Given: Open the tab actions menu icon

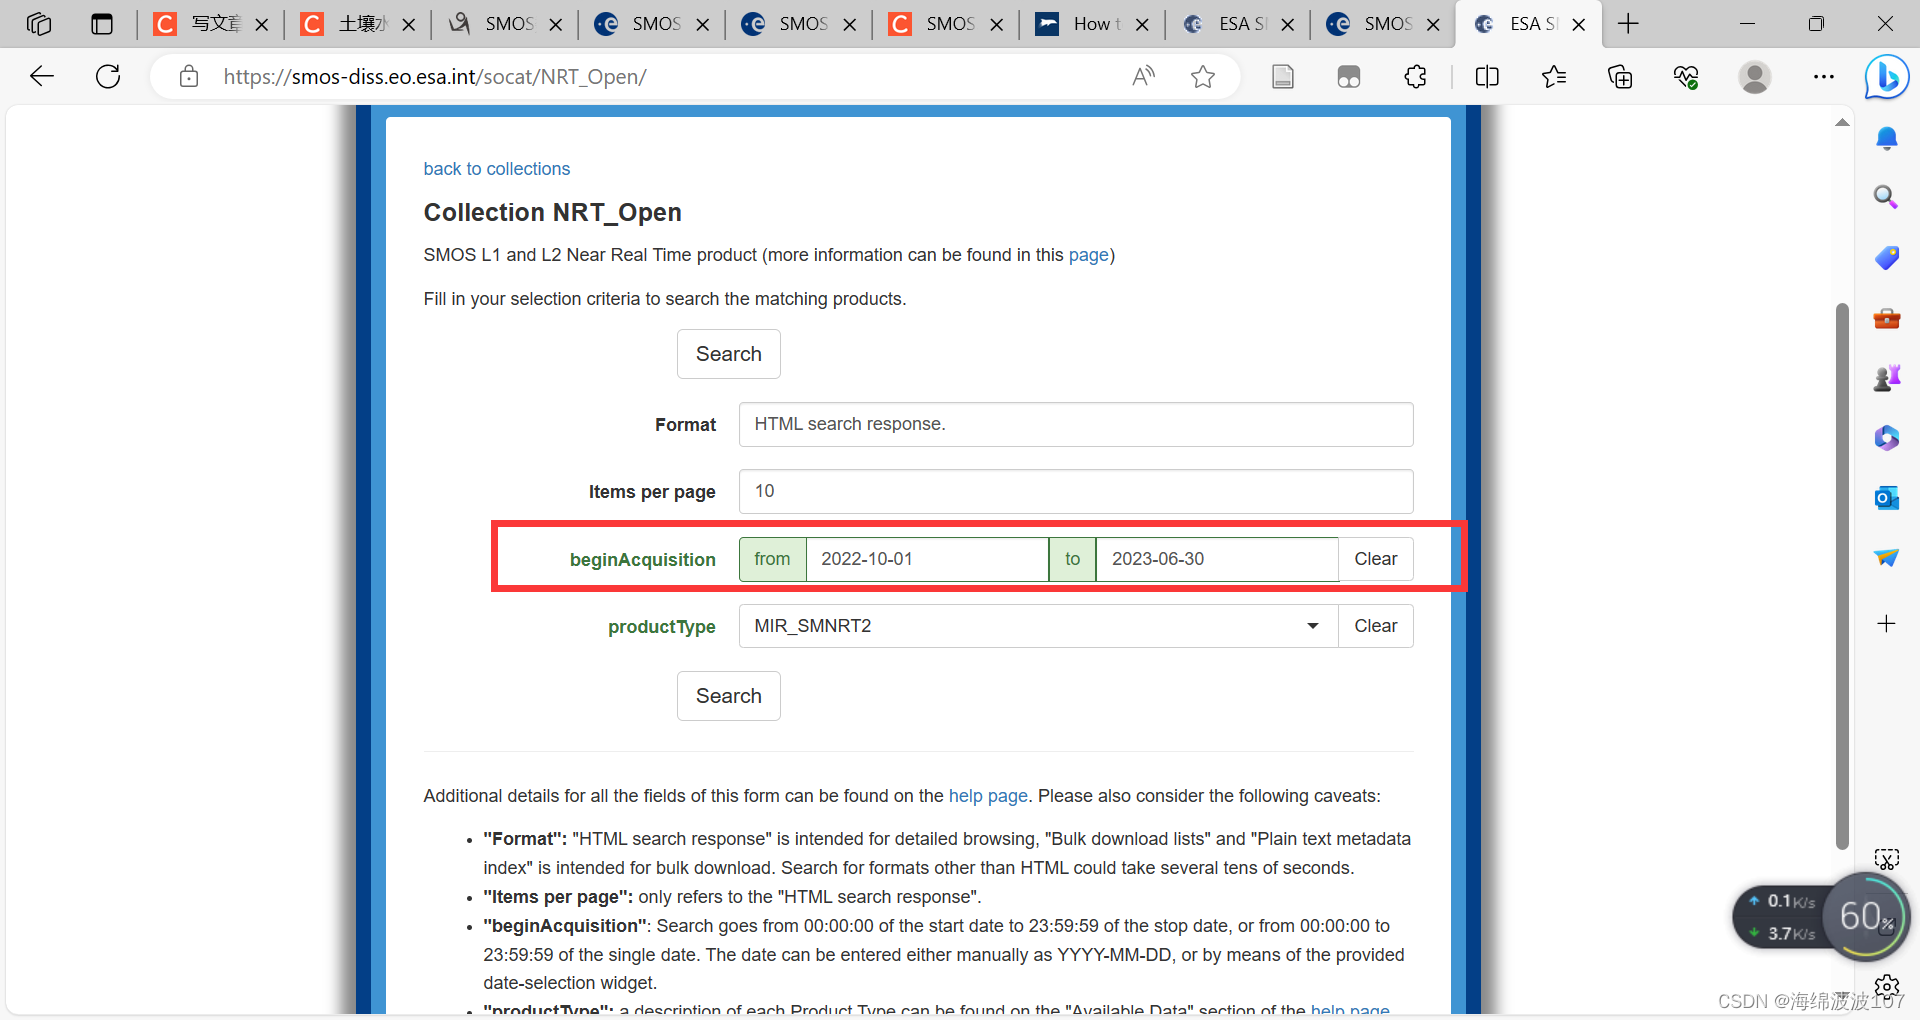Looking at the screenshot, I should tap(102, 24).
